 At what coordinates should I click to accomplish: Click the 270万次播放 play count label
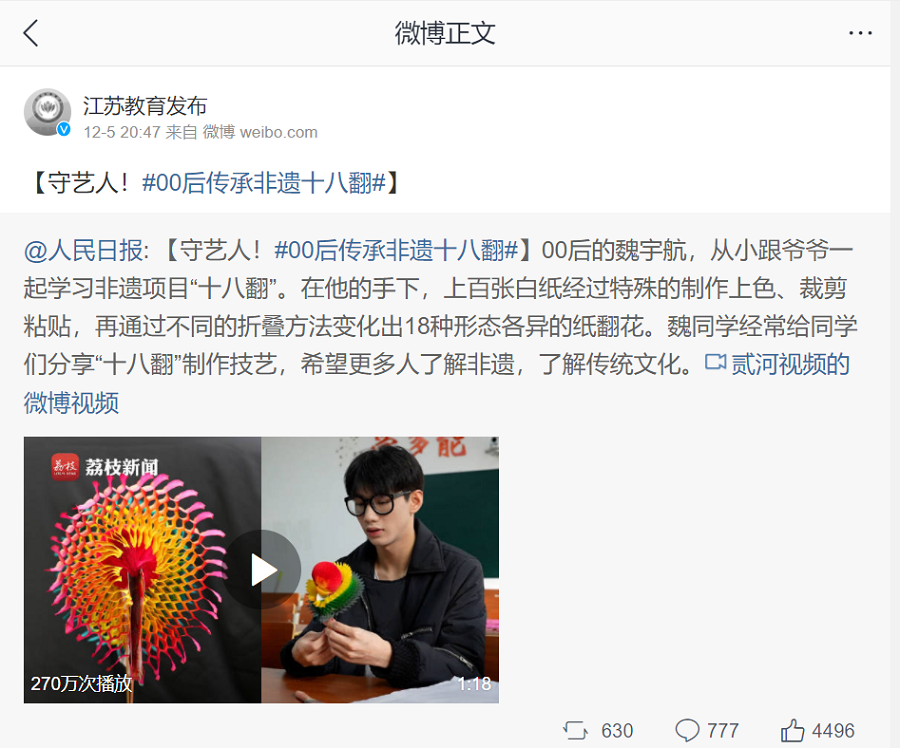[82, 684]
